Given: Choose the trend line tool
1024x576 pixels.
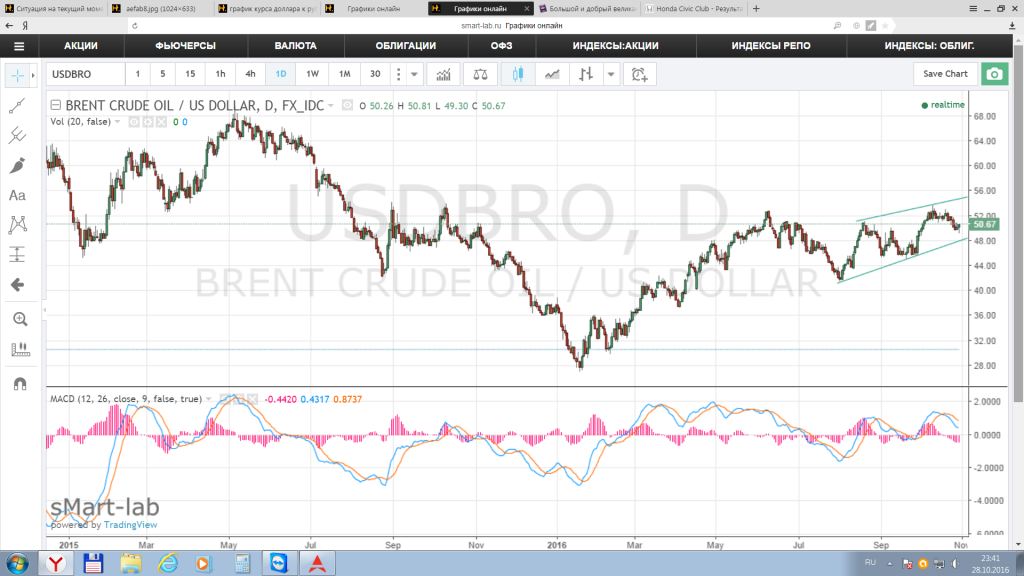Looking at the screenshot, I should coord(17,105).
